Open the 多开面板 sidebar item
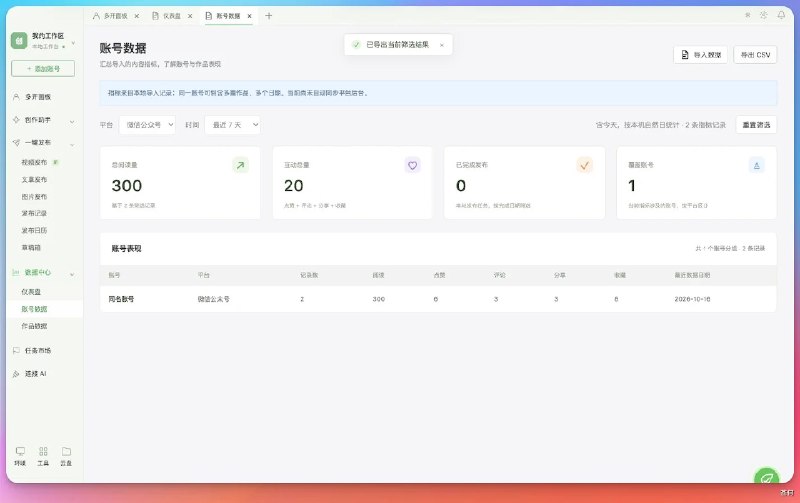Viewport: 800px width, 503px height. pyautogui.click(x=38, y=96)
